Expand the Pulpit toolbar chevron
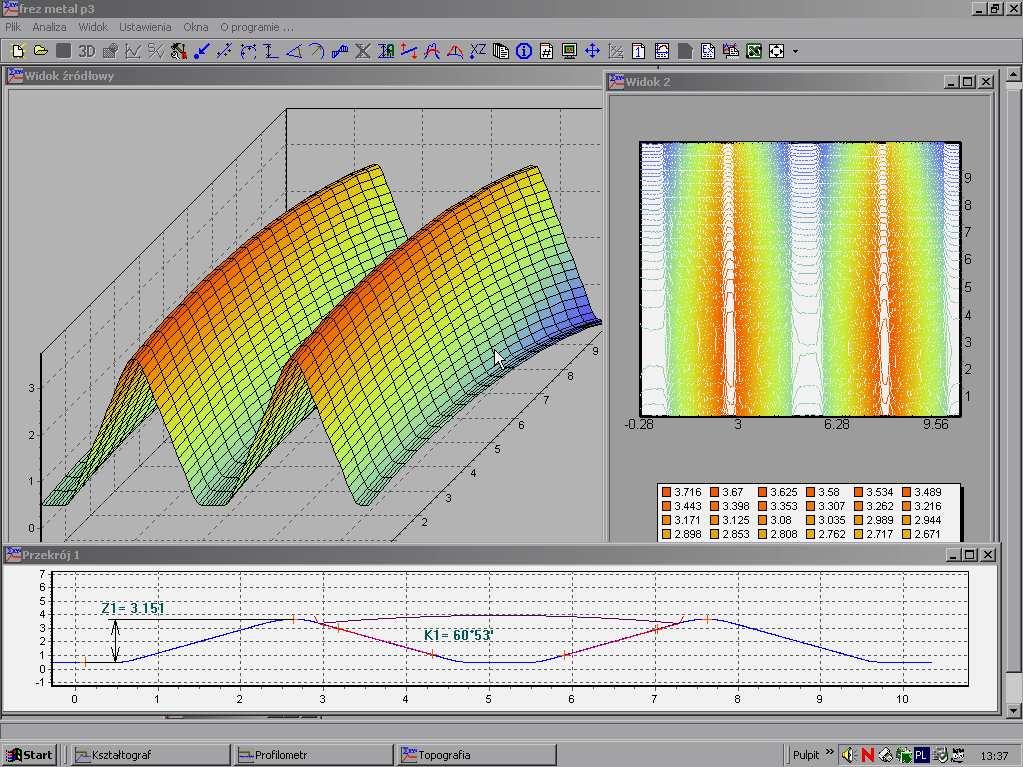Screen dimensions: 1023x767 (x=829, y=752)
